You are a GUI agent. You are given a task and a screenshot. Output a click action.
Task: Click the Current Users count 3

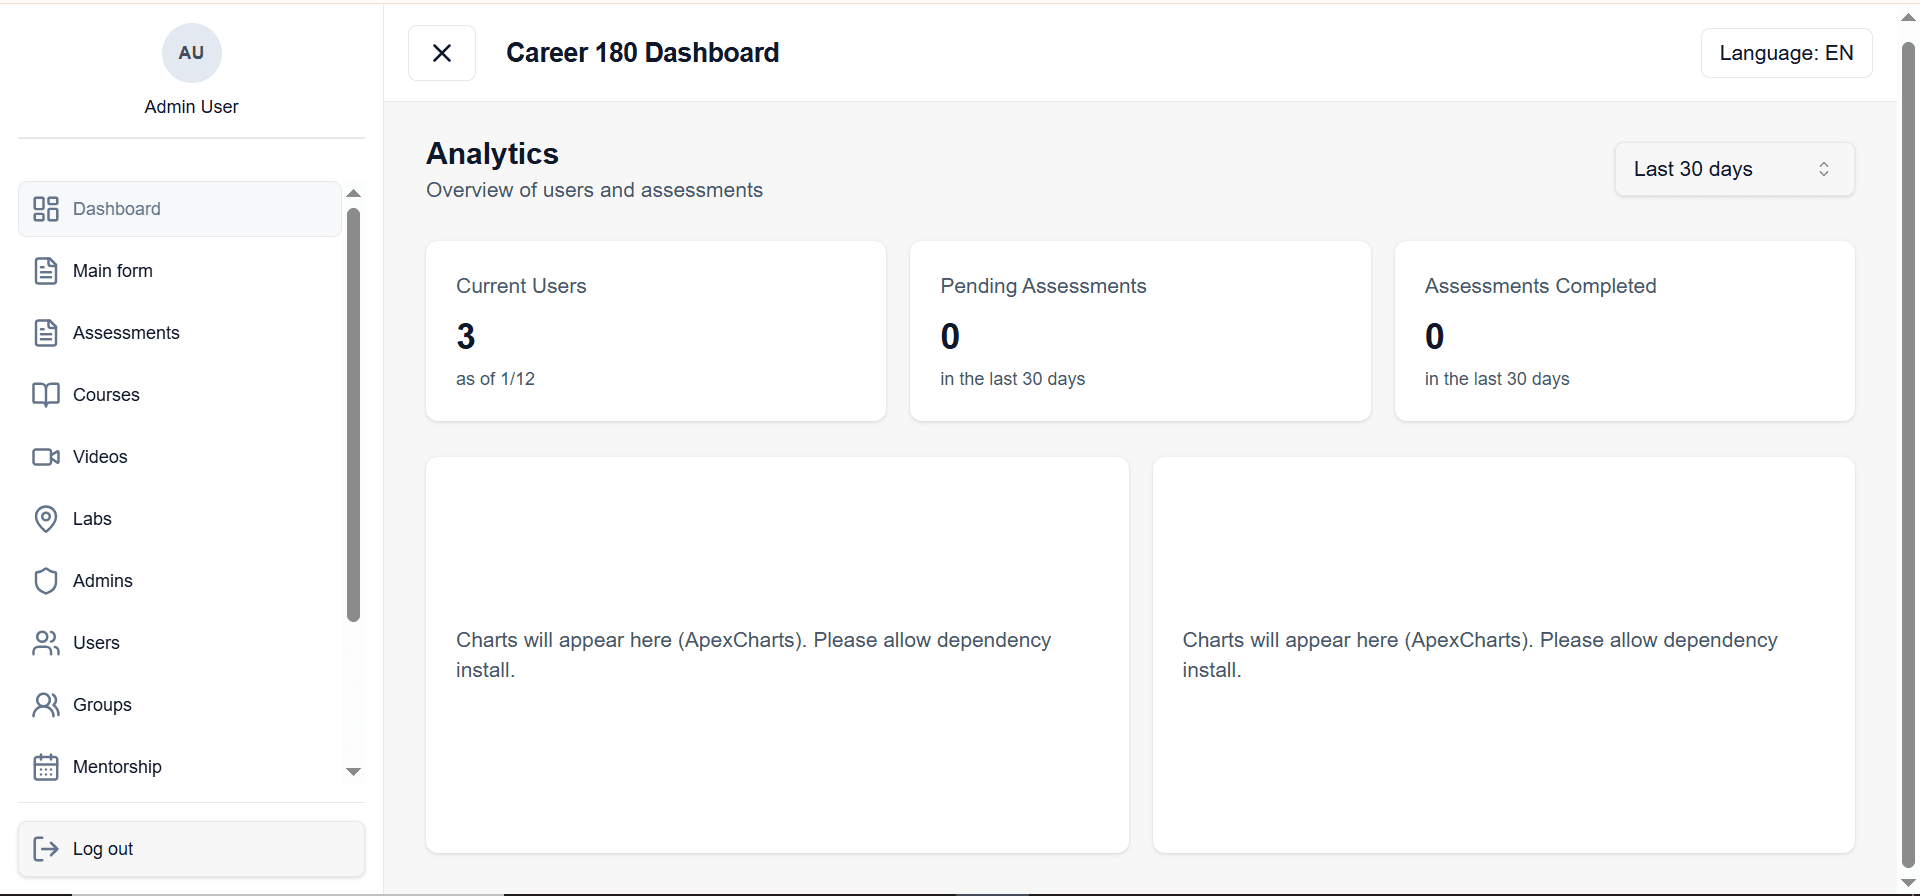[466, 336]
